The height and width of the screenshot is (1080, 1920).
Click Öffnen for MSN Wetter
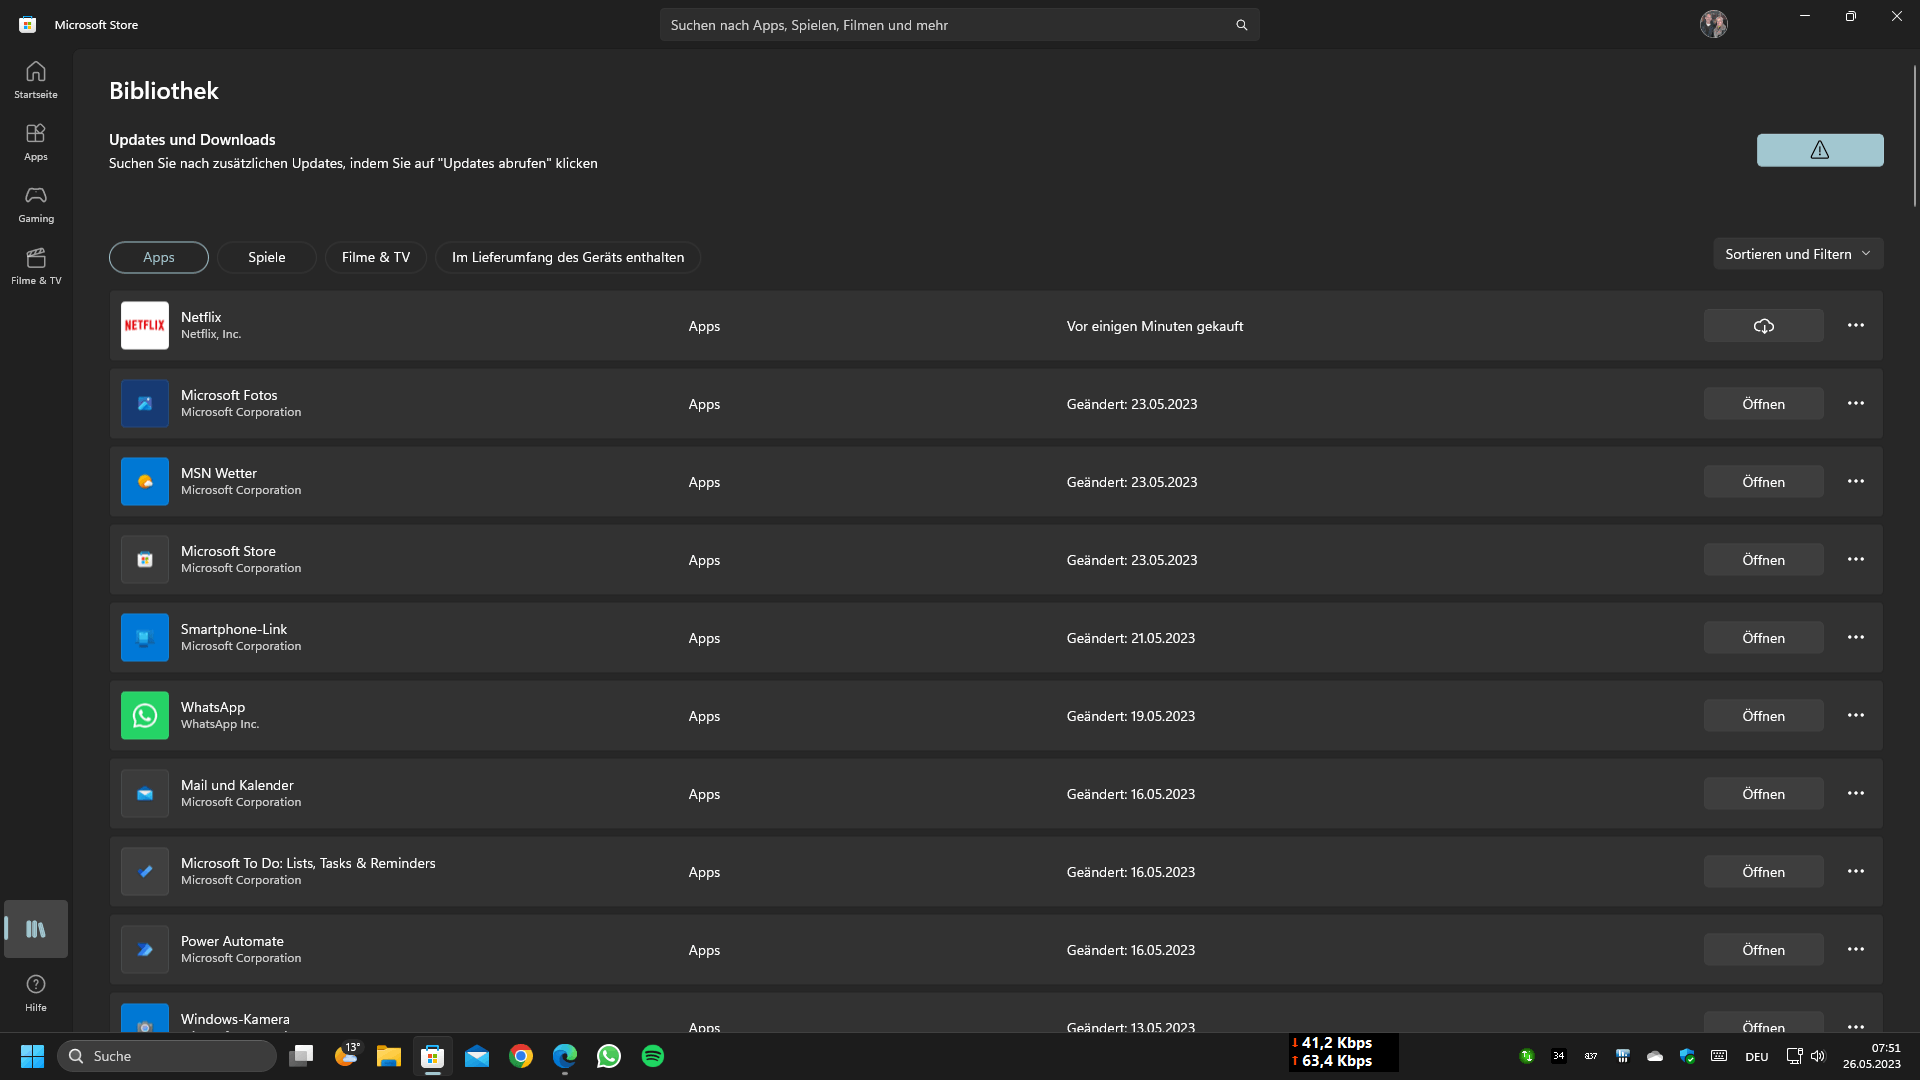click(x=1763, y=482)
